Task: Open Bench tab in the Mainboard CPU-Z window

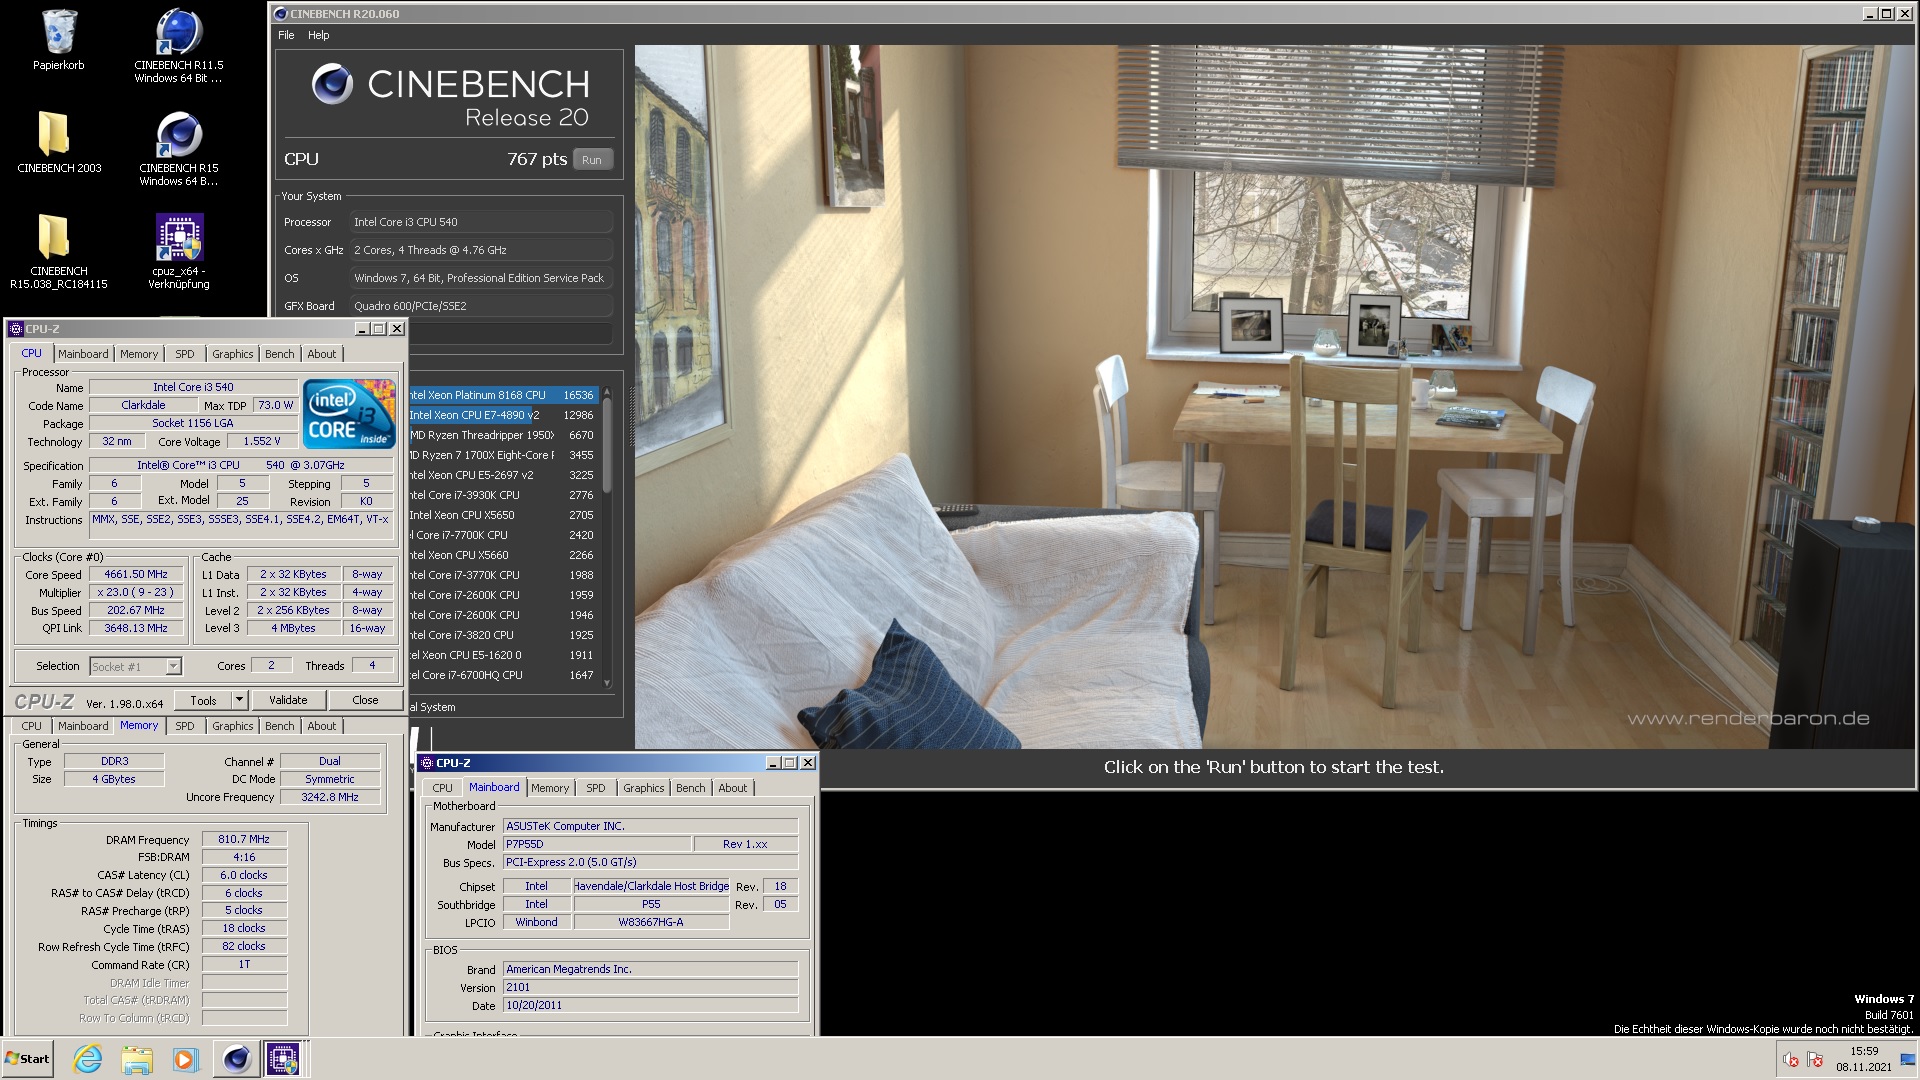Action: click(691, 788)
